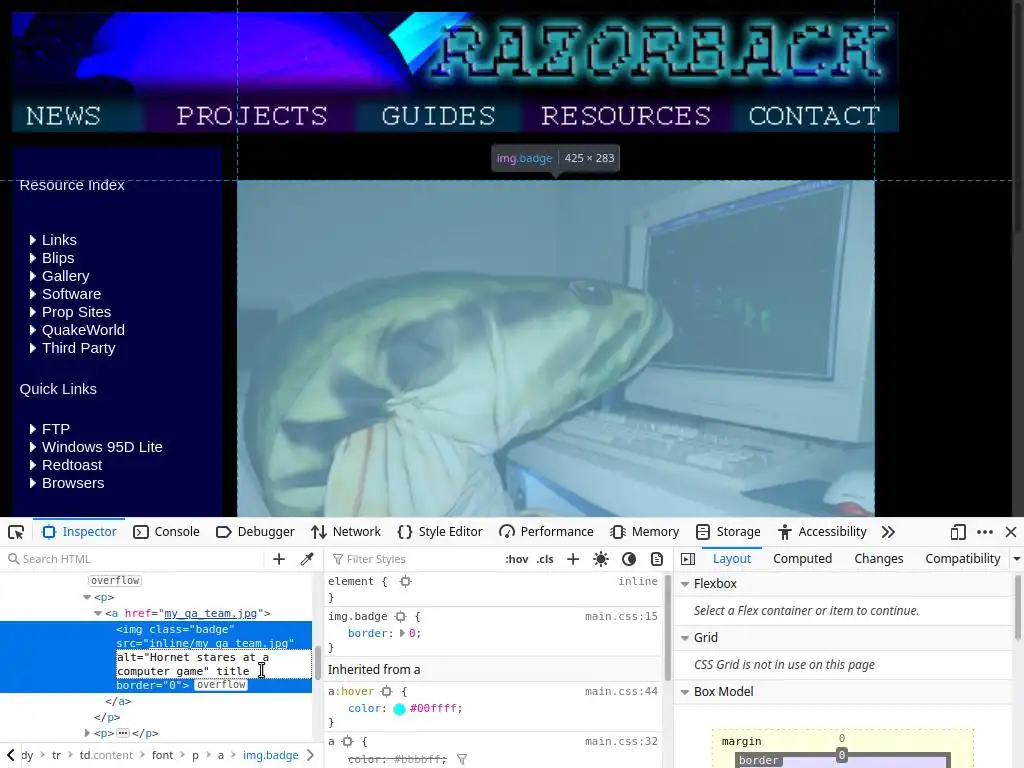The width and height of the screenshot is (1024, 768).
Task: Open the Inspector panel tab
Action: 79,532
